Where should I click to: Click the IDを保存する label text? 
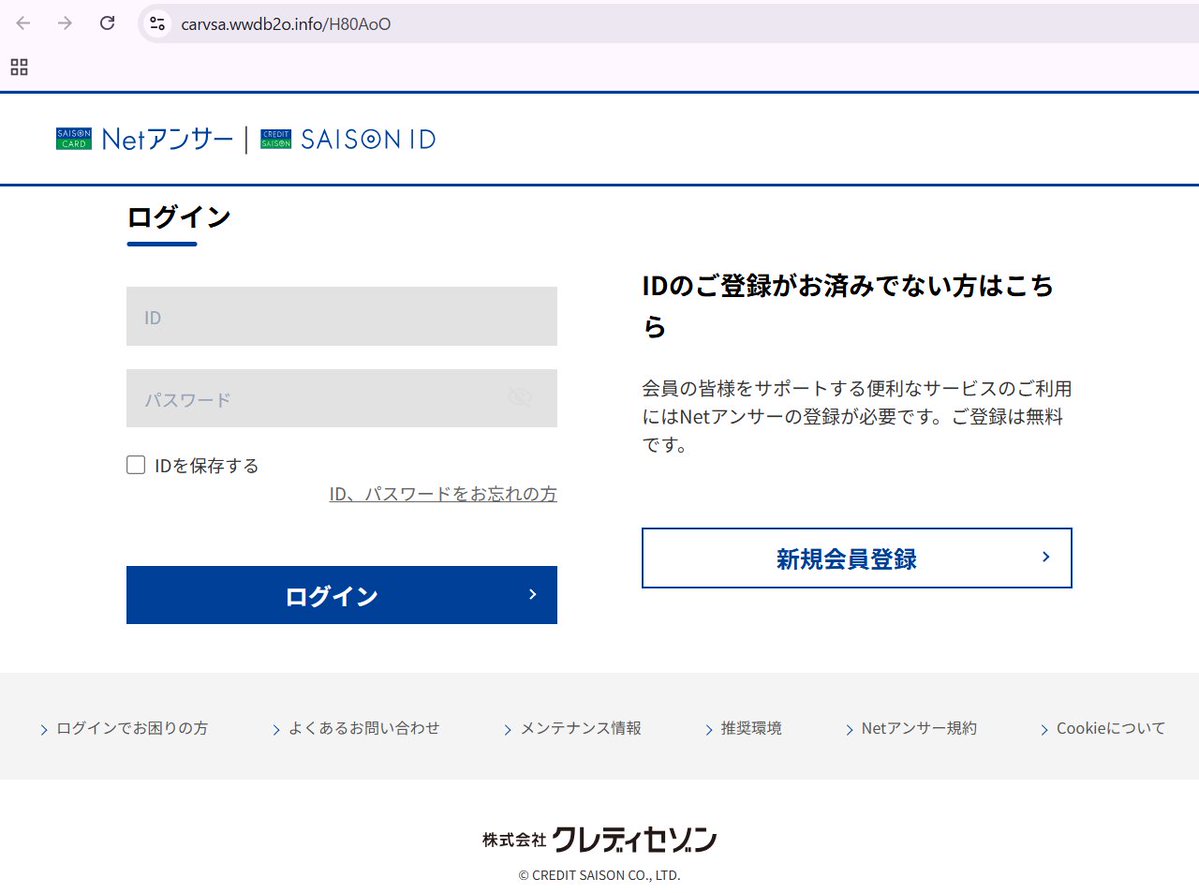206,466
